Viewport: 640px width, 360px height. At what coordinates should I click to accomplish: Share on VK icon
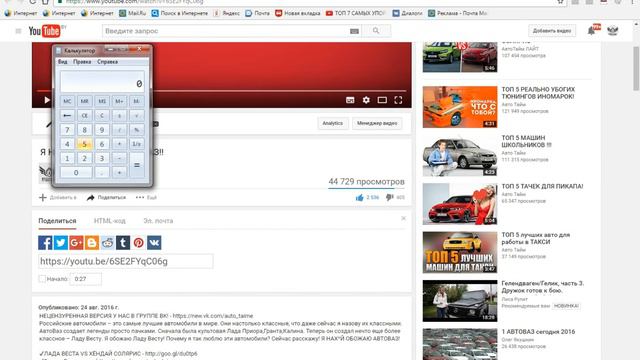pos(154,242)
